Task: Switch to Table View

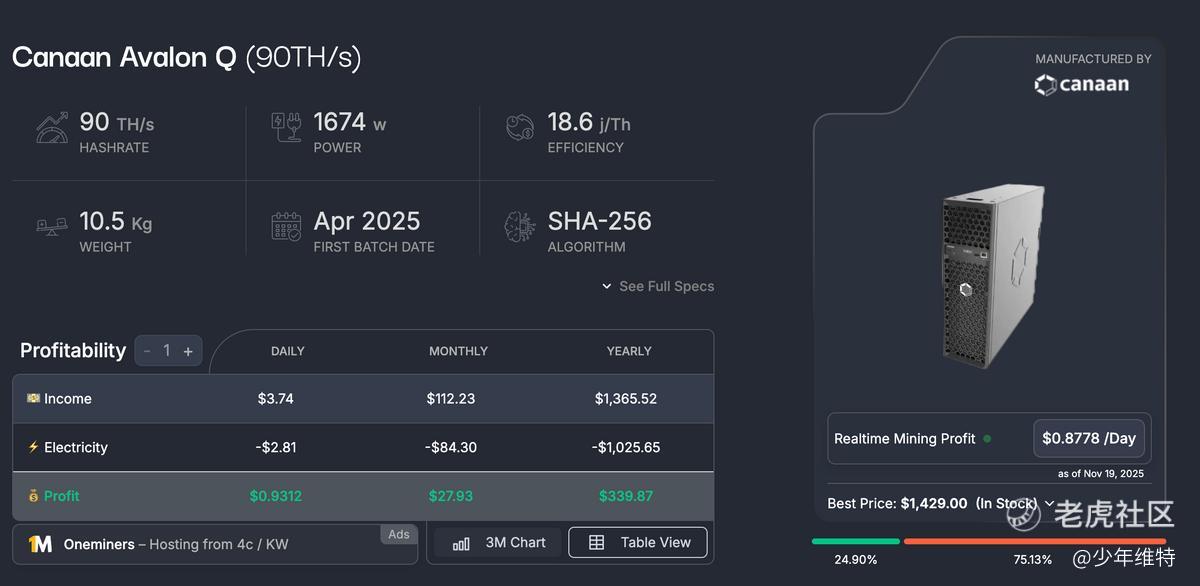Action: point(638,542)
